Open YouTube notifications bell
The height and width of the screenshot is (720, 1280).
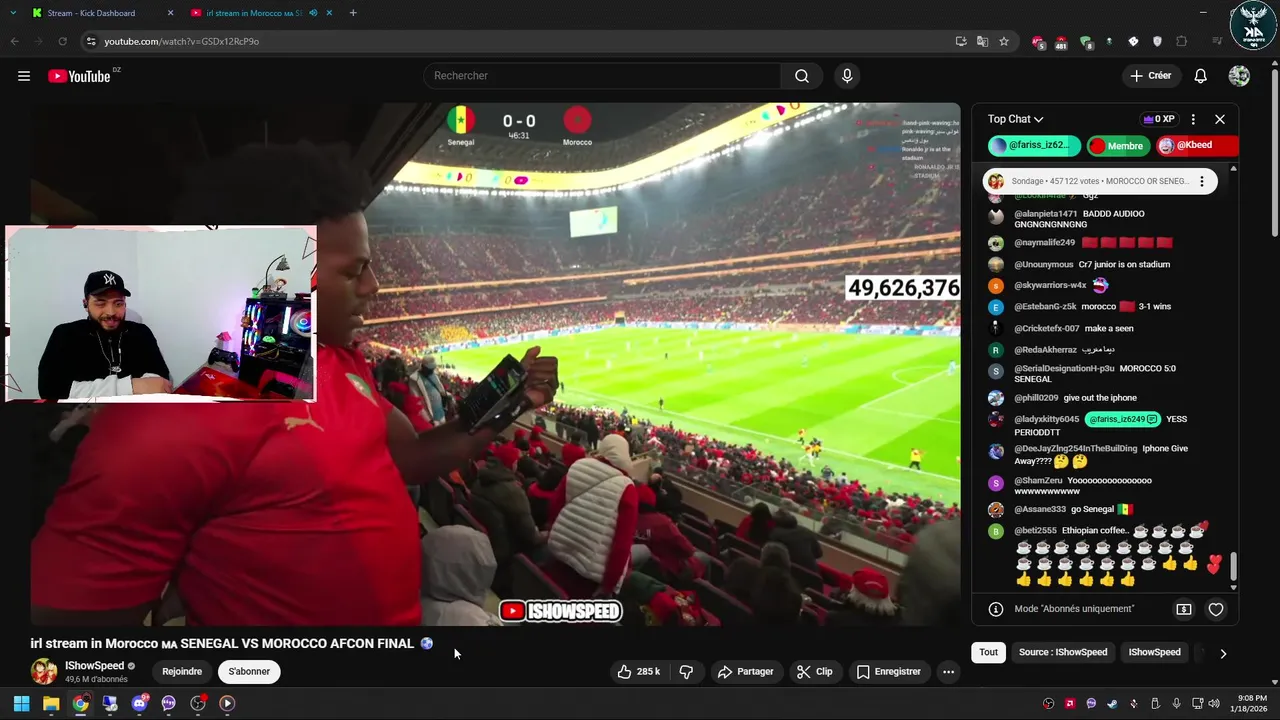1201,76
